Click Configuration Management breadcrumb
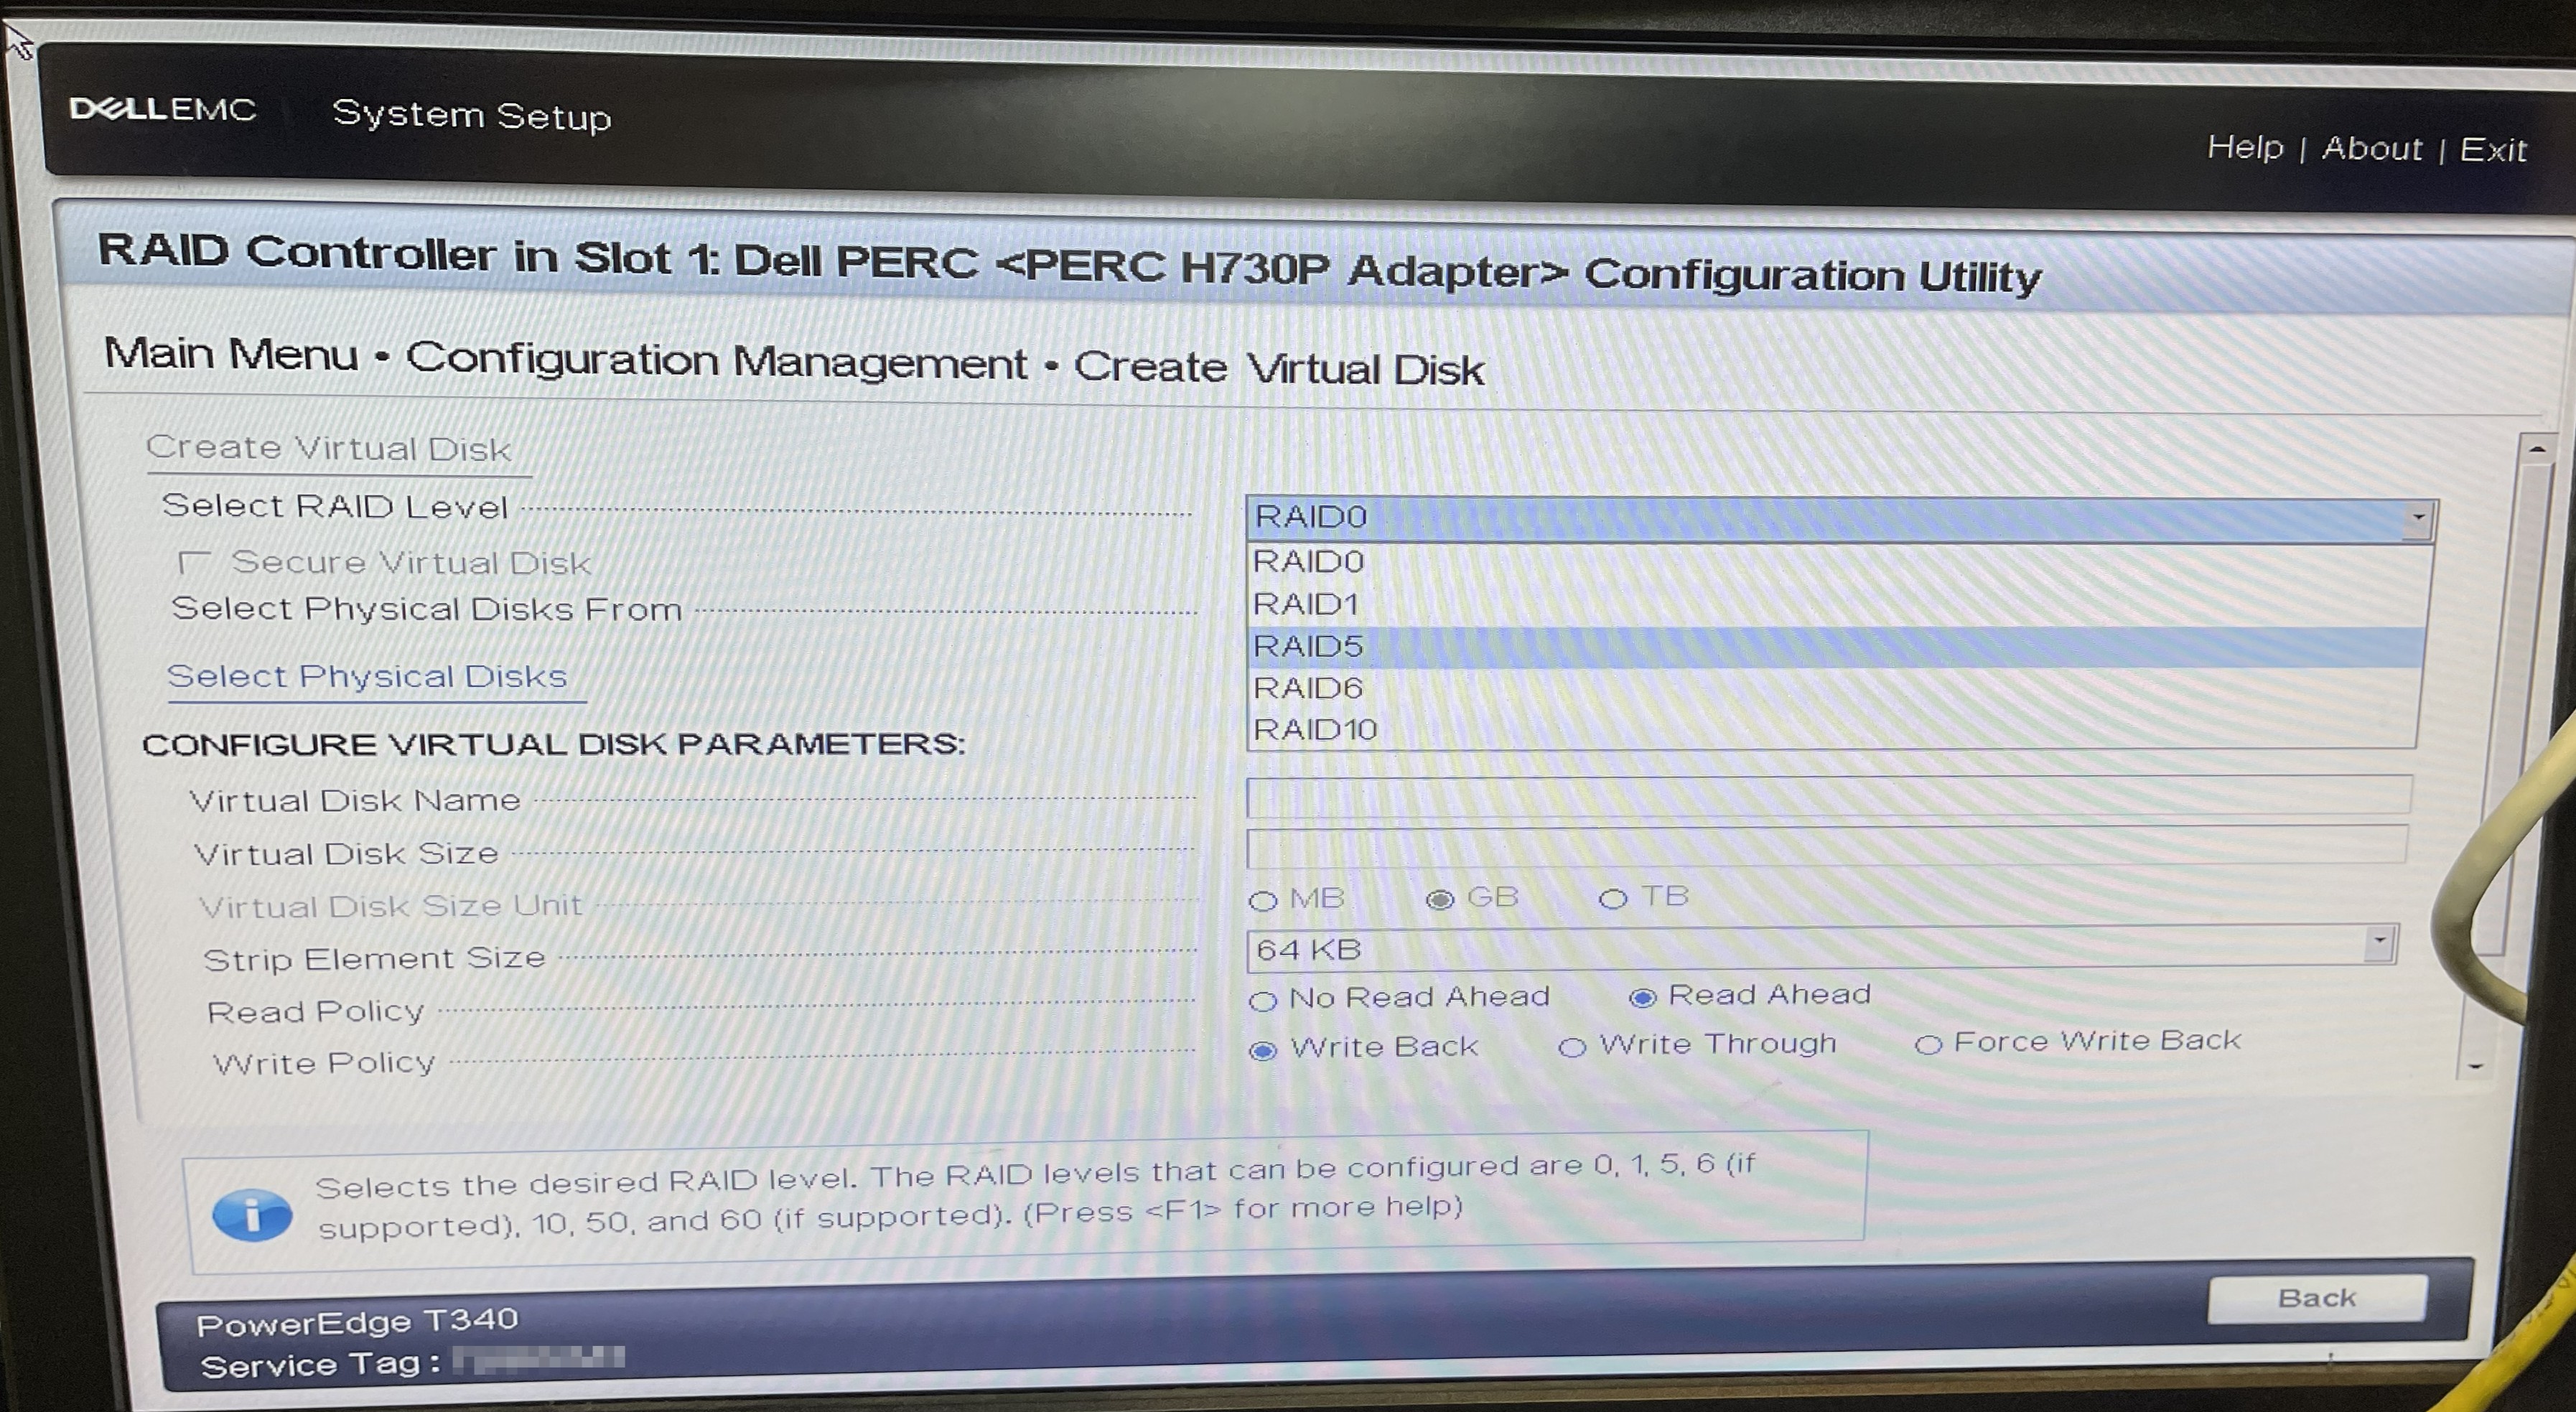2576x1412 pixels. [716, 360]
